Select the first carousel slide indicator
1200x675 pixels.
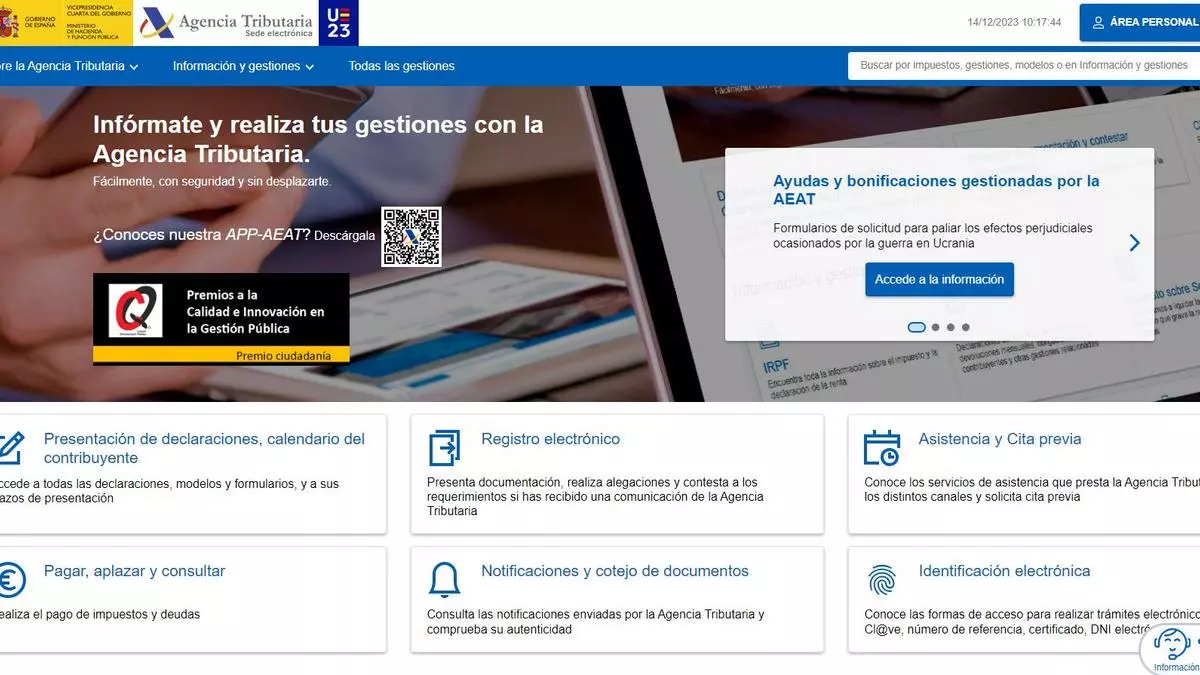coord(916,327)
